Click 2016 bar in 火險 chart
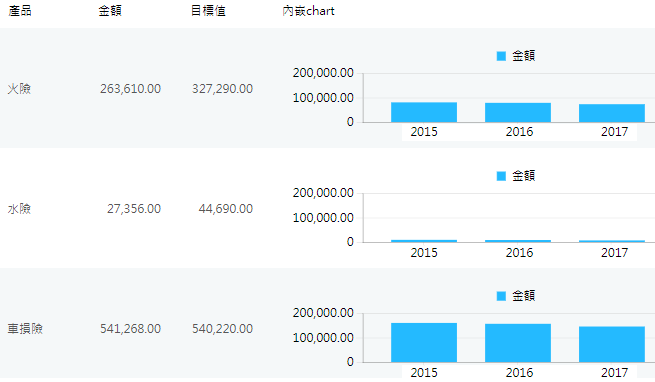 point(518,112)
